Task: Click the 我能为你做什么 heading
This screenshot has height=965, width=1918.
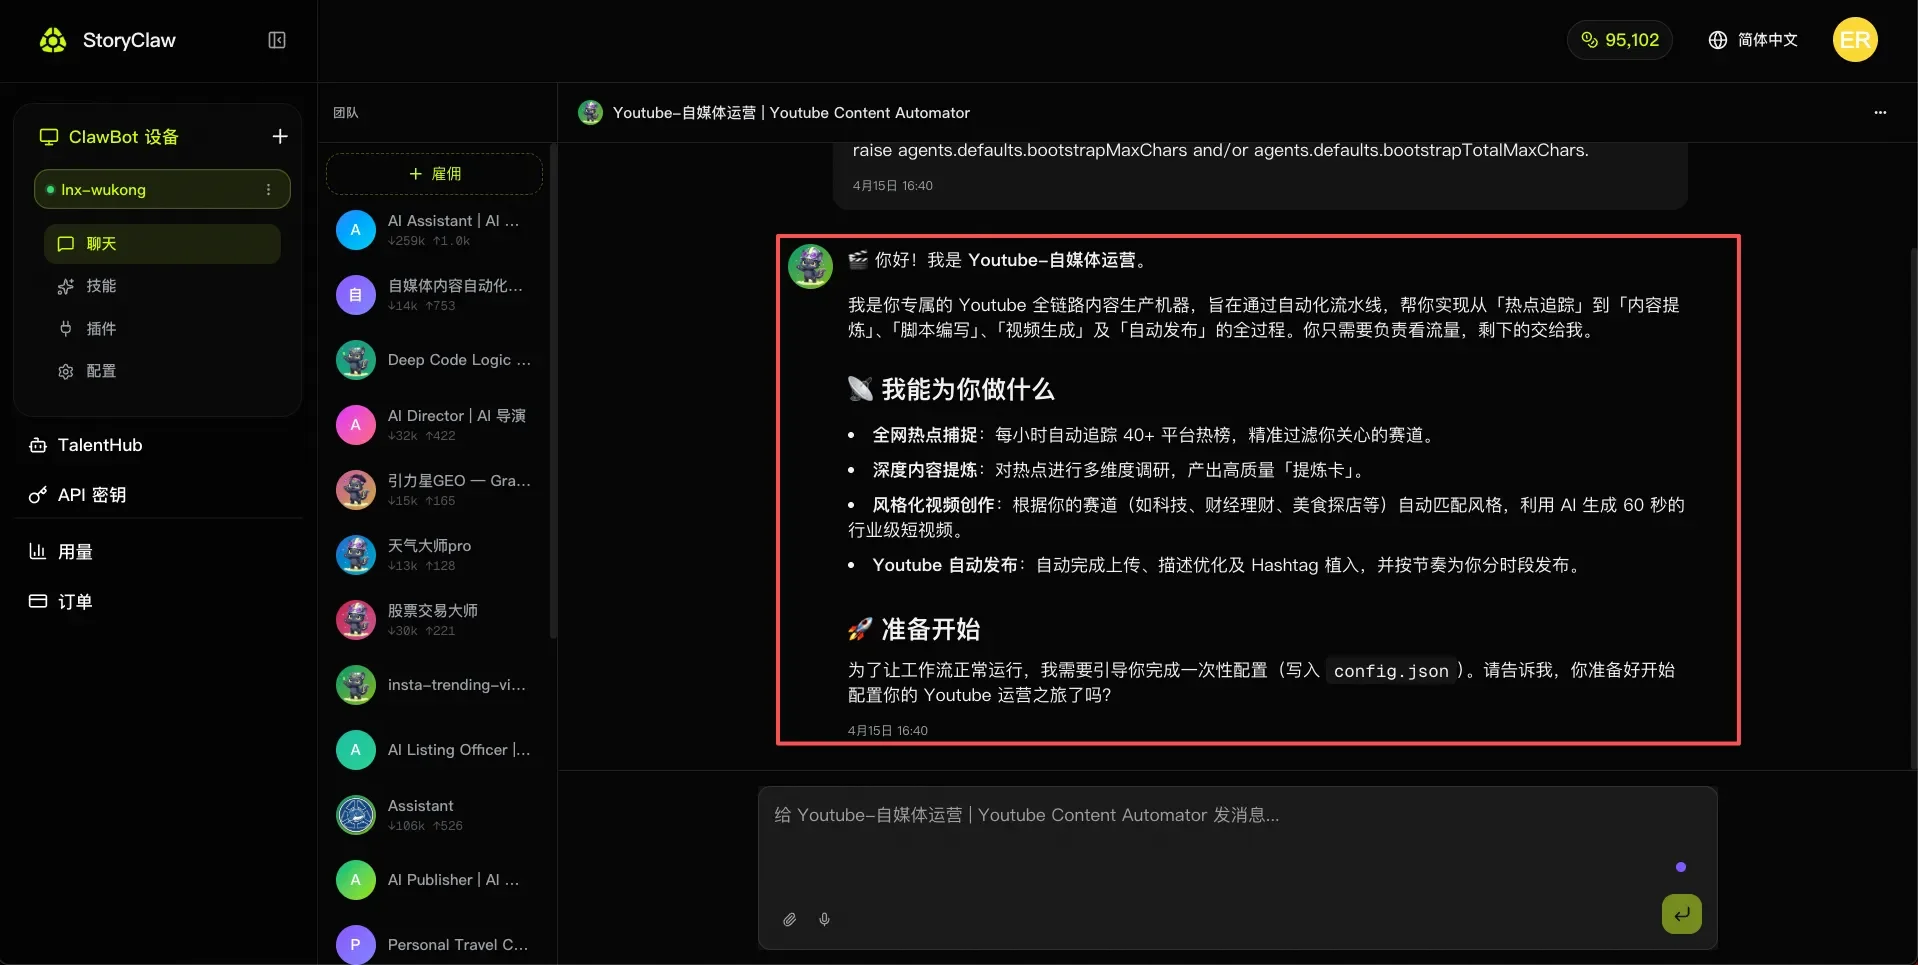Action: point(951,389)
